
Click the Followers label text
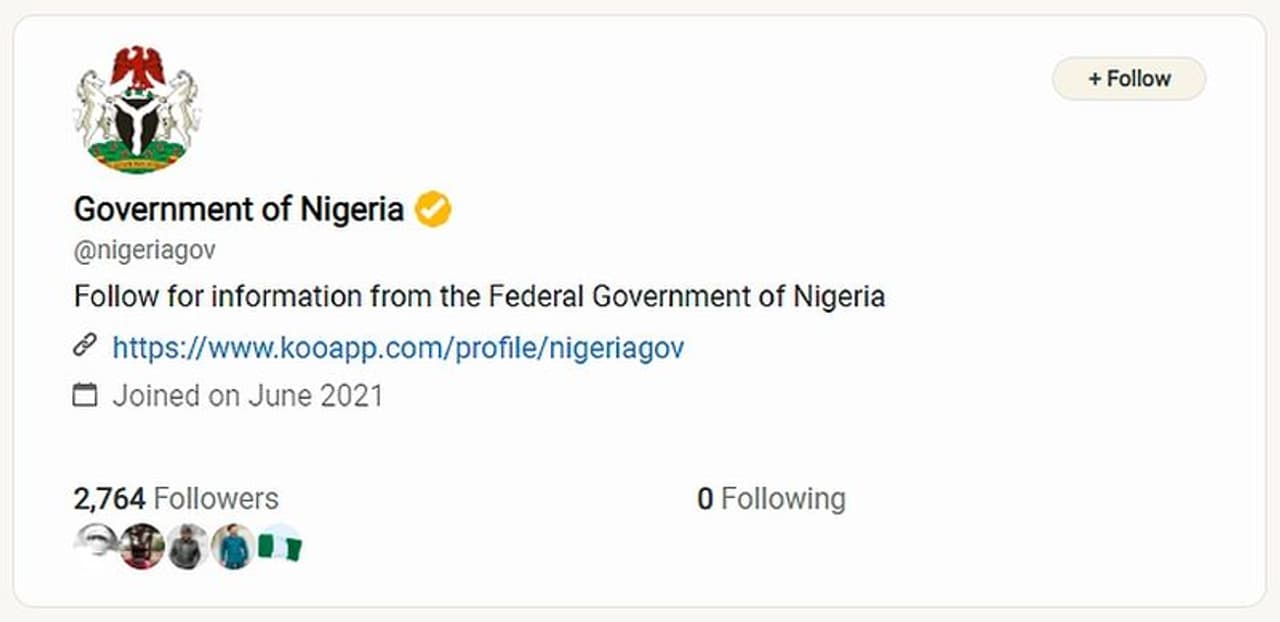216,498
